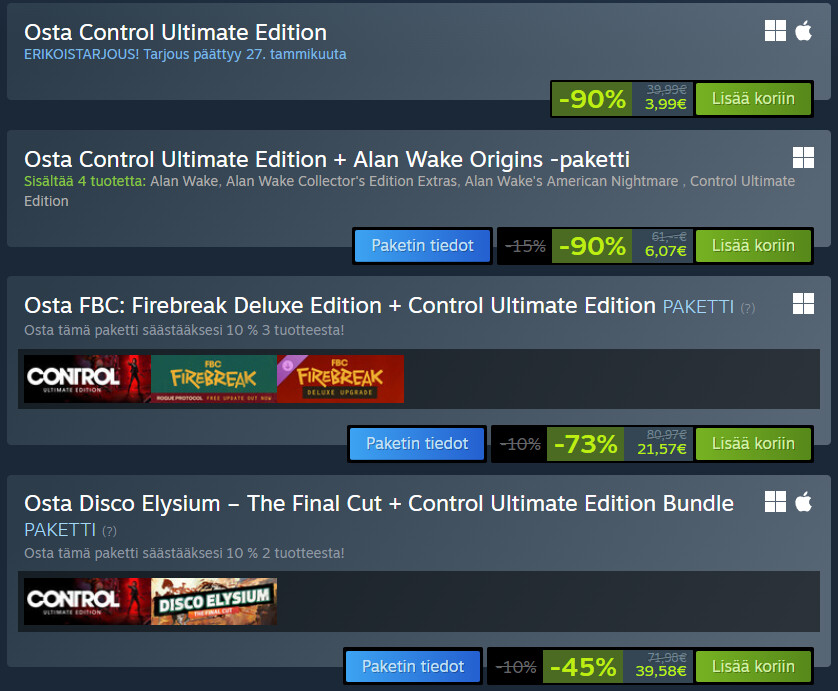Screen dimensions: 838x691
Task: Click Apple icon on Disco Elysium bundle
Action: click(803, 501)
